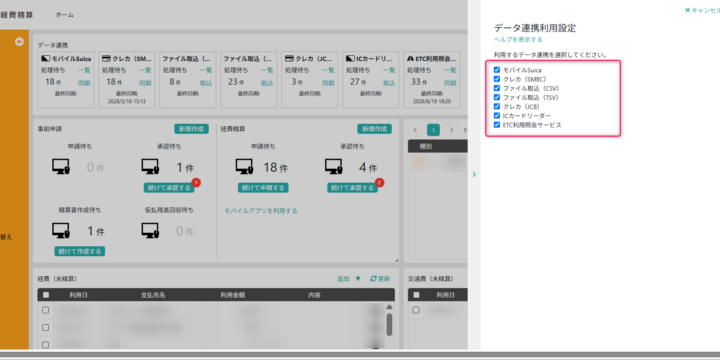
Task: Click monitor icon under 事前申請 承認待ち
Action: tap(150, 167)
